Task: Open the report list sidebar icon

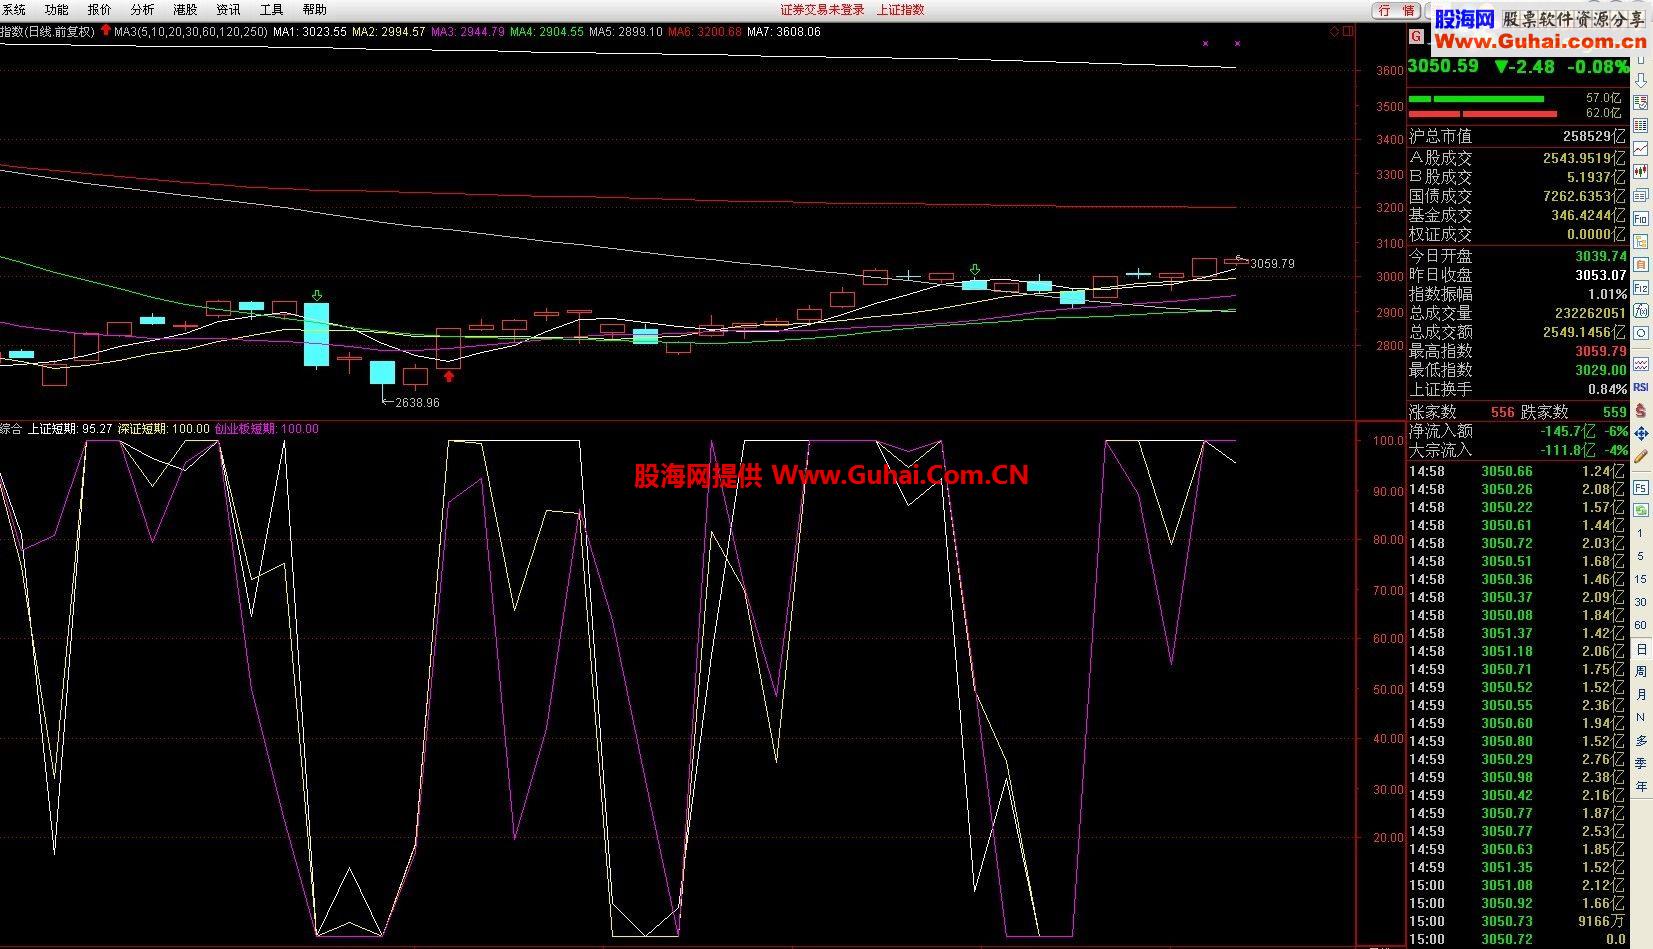Action: [1641, 102]
